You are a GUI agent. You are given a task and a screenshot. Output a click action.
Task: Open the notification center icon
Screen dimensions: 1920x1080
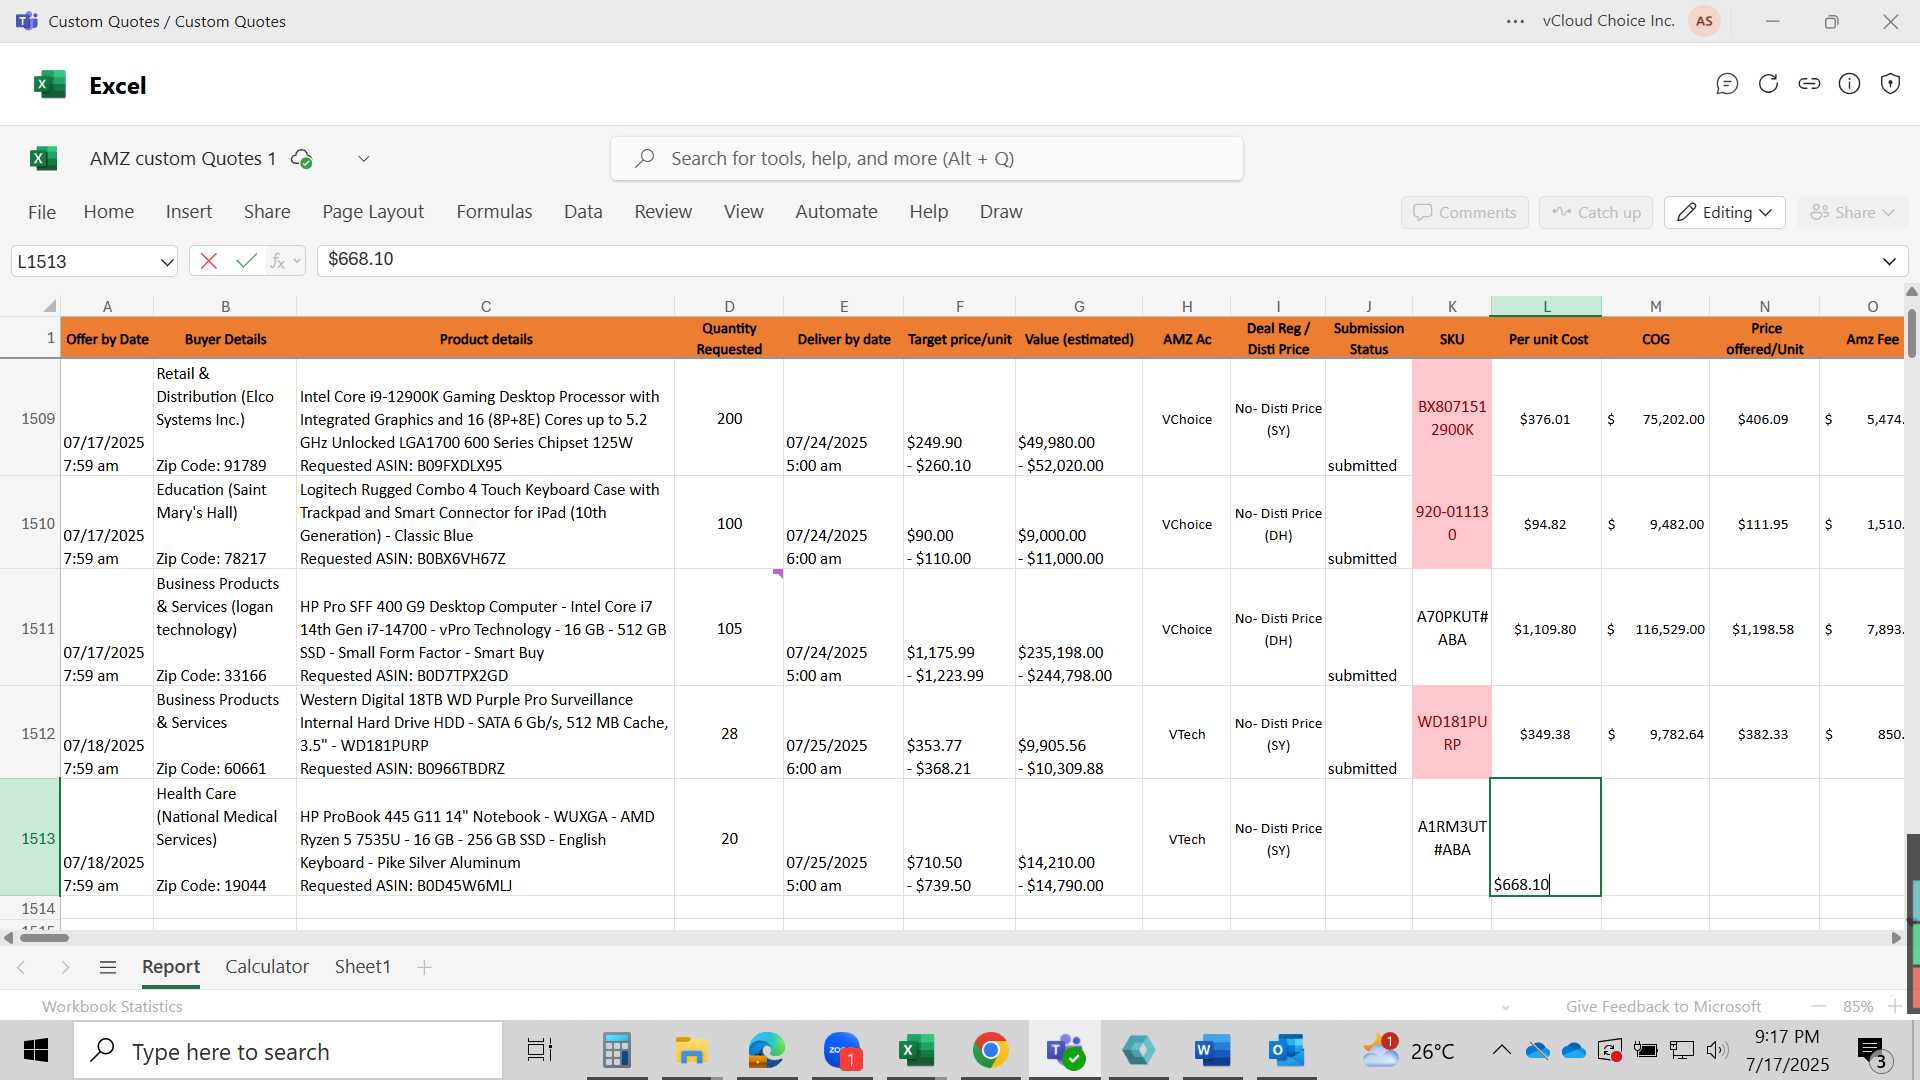(x=1872, y=1051)
